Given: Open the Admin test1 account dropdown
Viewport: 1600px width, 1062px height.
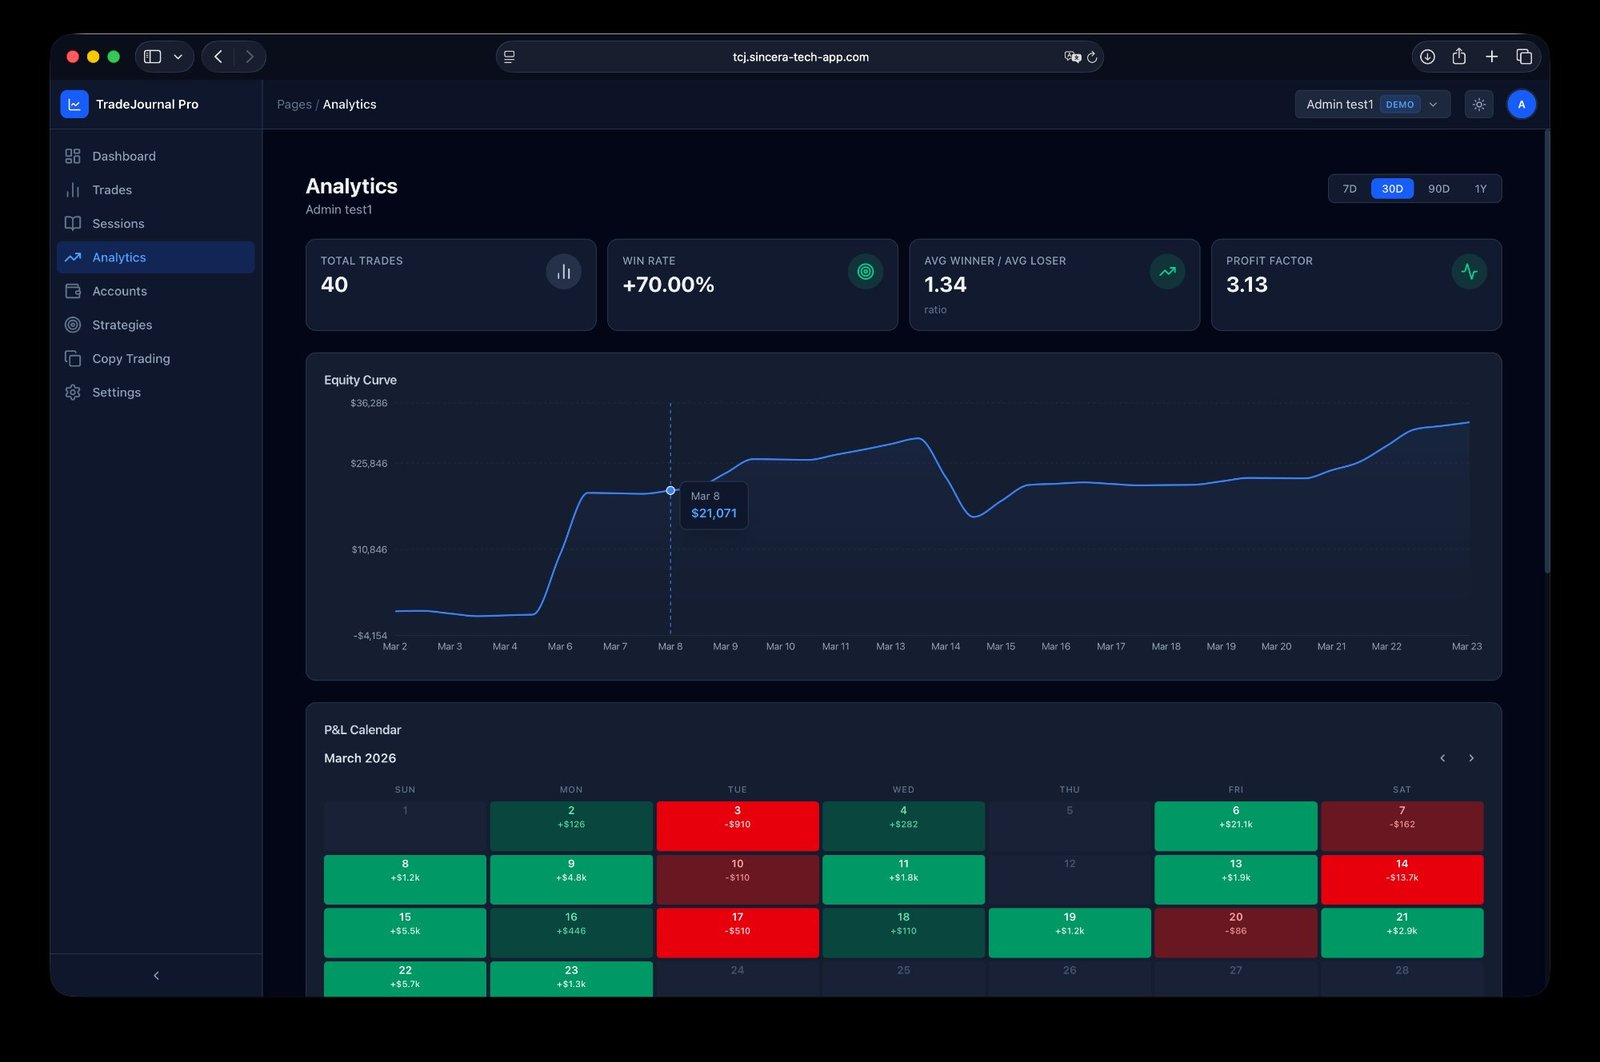Looking at the screenshot, I should point(1371,104).
